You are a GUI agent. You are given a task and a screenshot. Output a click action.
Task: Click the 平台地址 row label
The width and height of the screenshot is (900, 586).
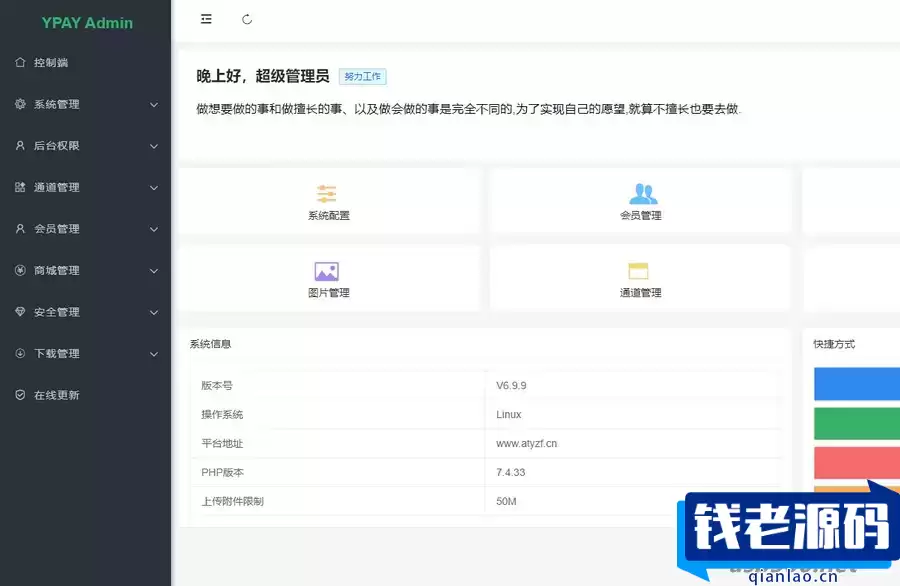pyautogui.click(x=222, y=444)
